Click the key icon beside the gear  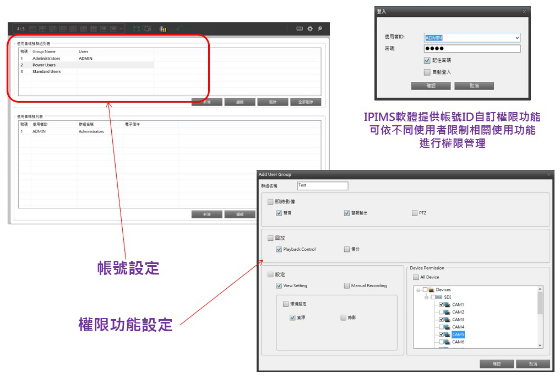(x=320, y=29)
